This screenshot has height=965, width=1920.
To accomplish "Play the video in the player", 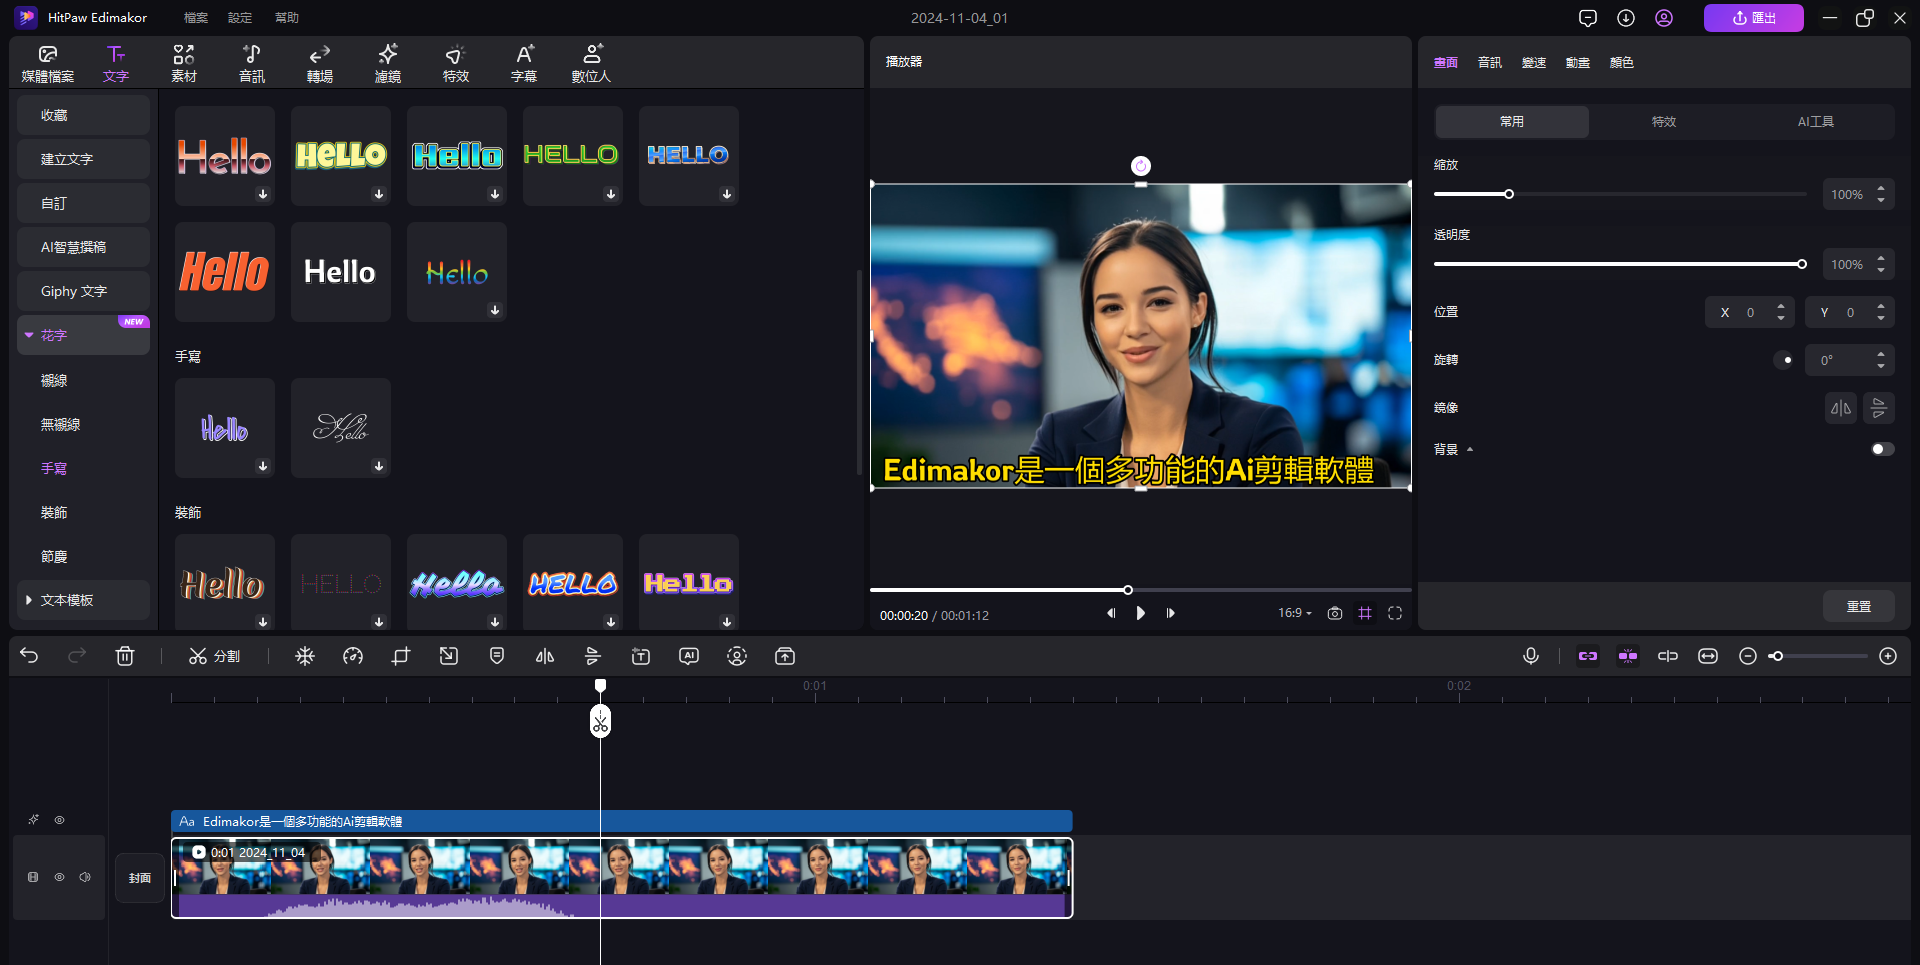I will (1141, 613).
